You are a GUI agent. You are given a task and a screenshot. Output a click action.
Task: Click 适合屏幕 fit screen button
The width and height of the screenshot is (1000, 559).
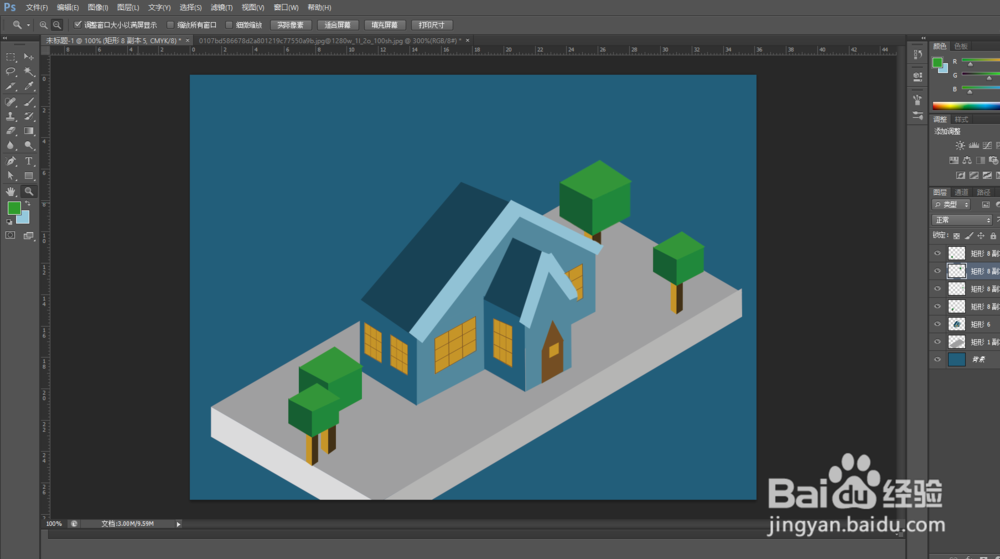coord(337,25)
